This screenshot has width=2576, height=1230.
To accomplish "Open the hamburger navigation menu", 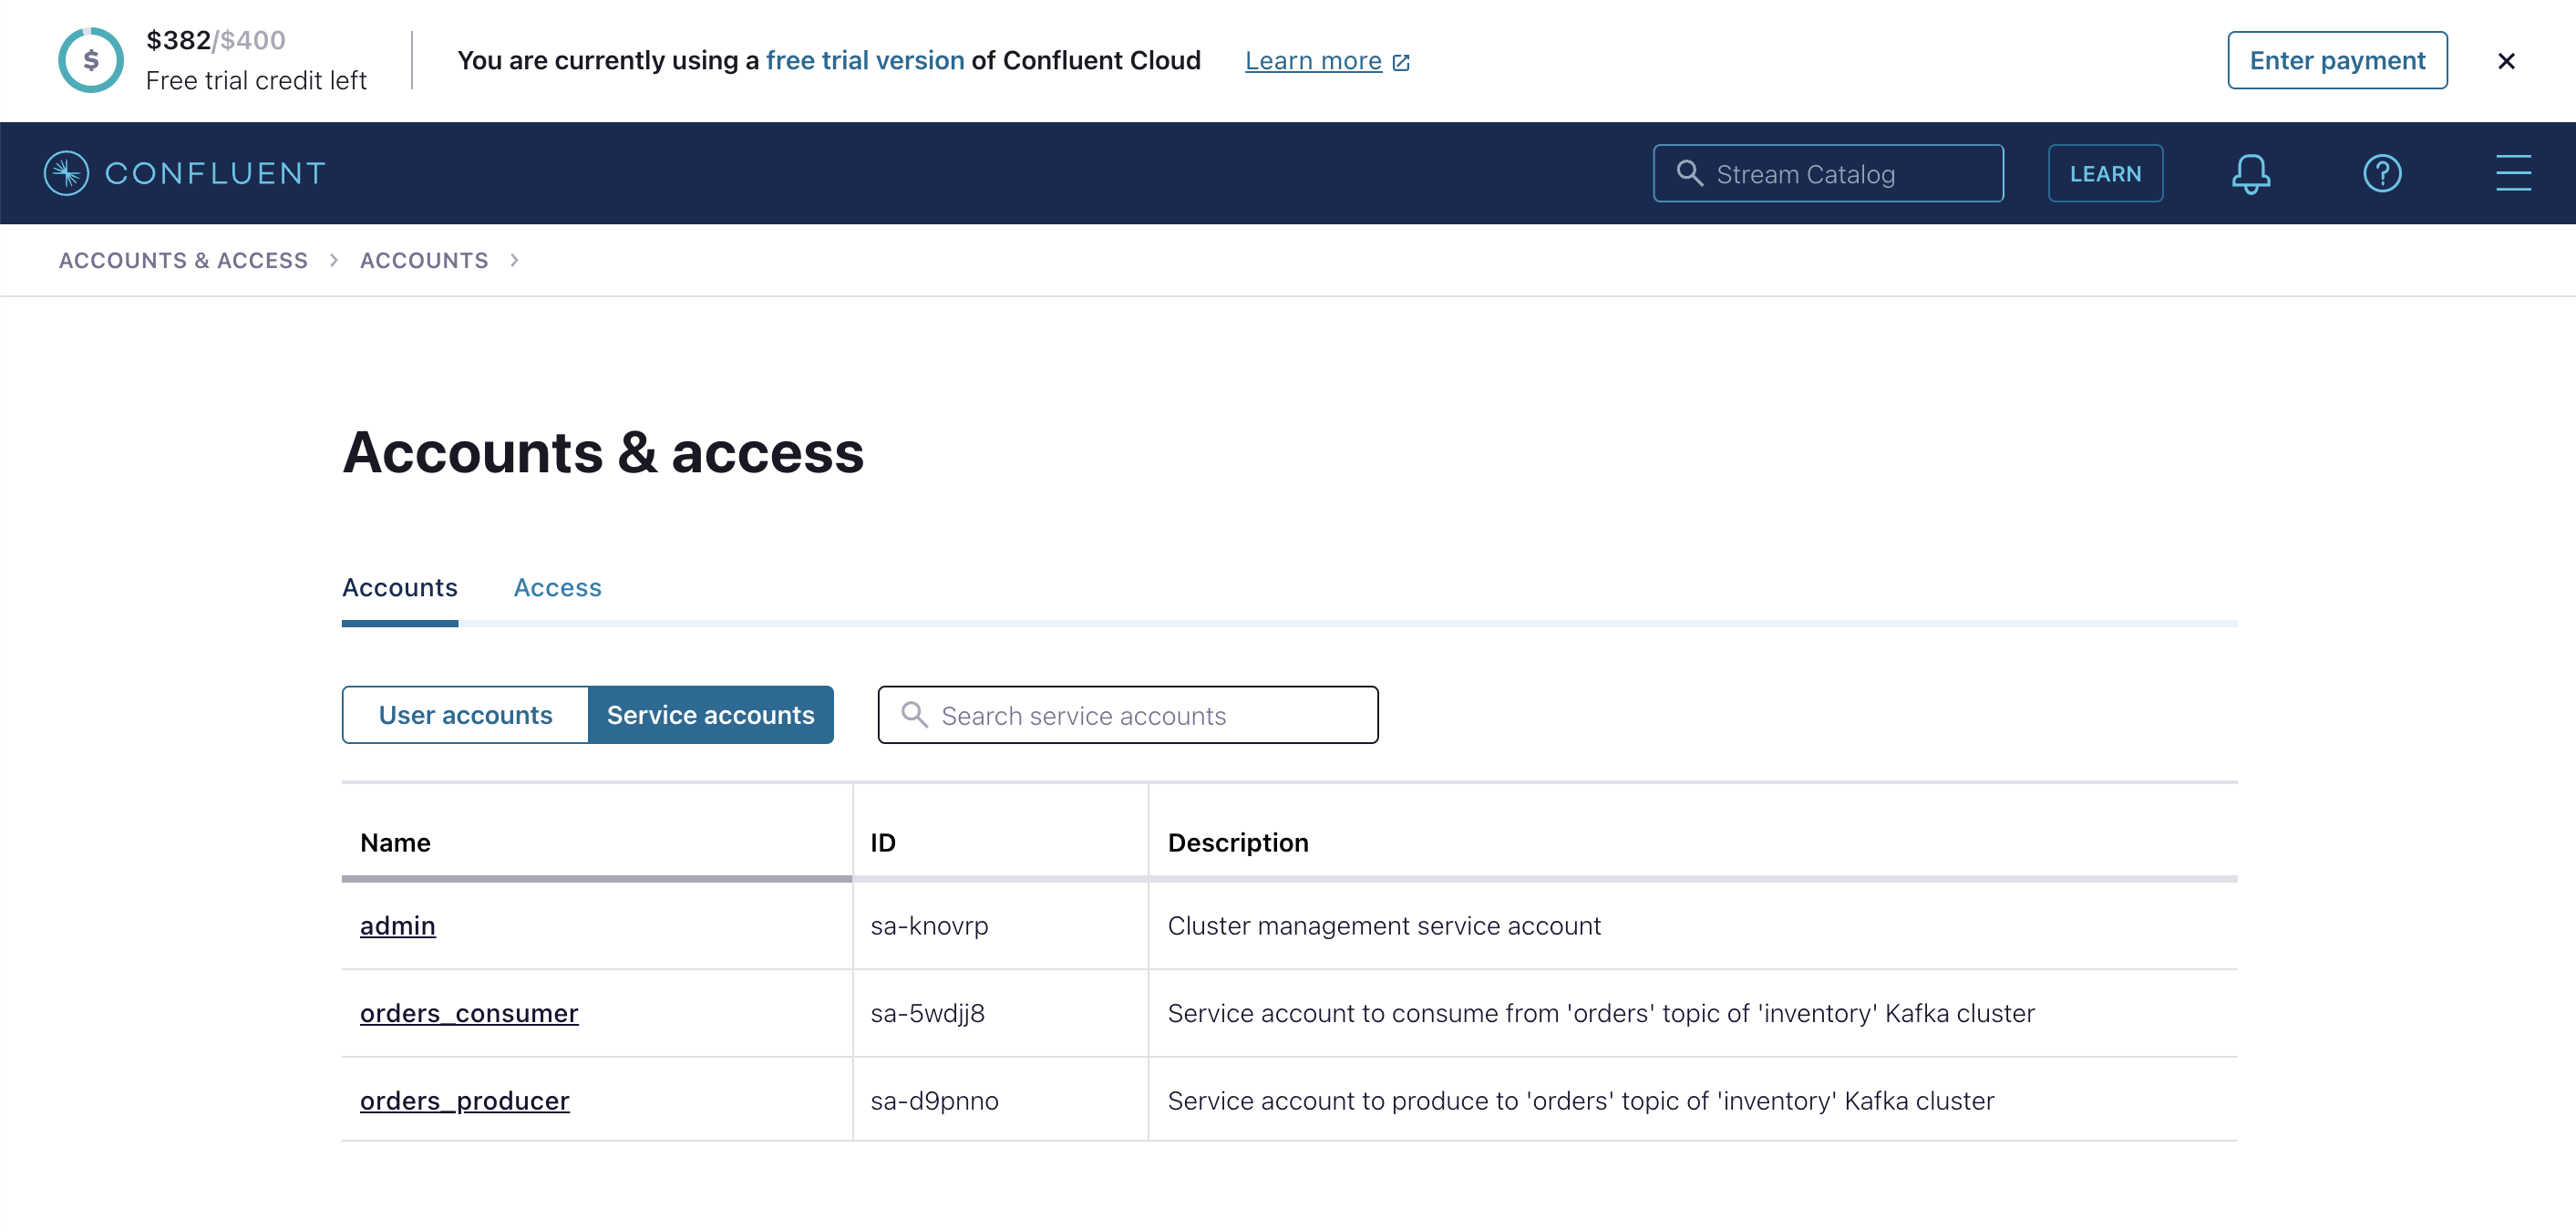I will [x=2514, y=172].
